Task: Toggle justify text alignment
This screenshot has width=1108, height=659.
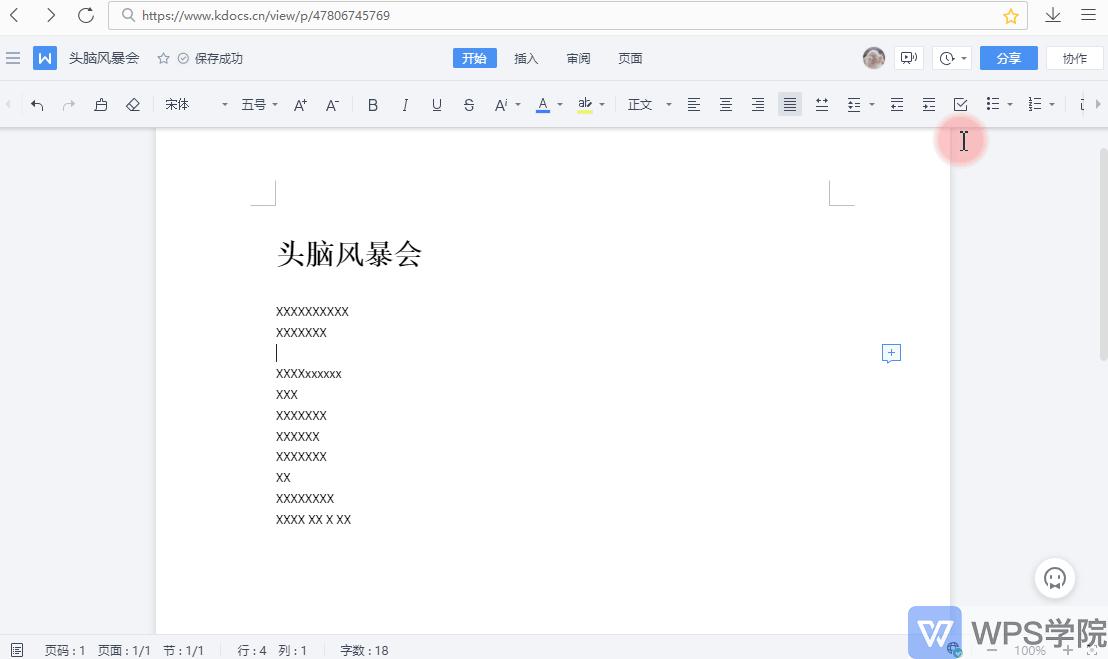Action: pos(790,104)
